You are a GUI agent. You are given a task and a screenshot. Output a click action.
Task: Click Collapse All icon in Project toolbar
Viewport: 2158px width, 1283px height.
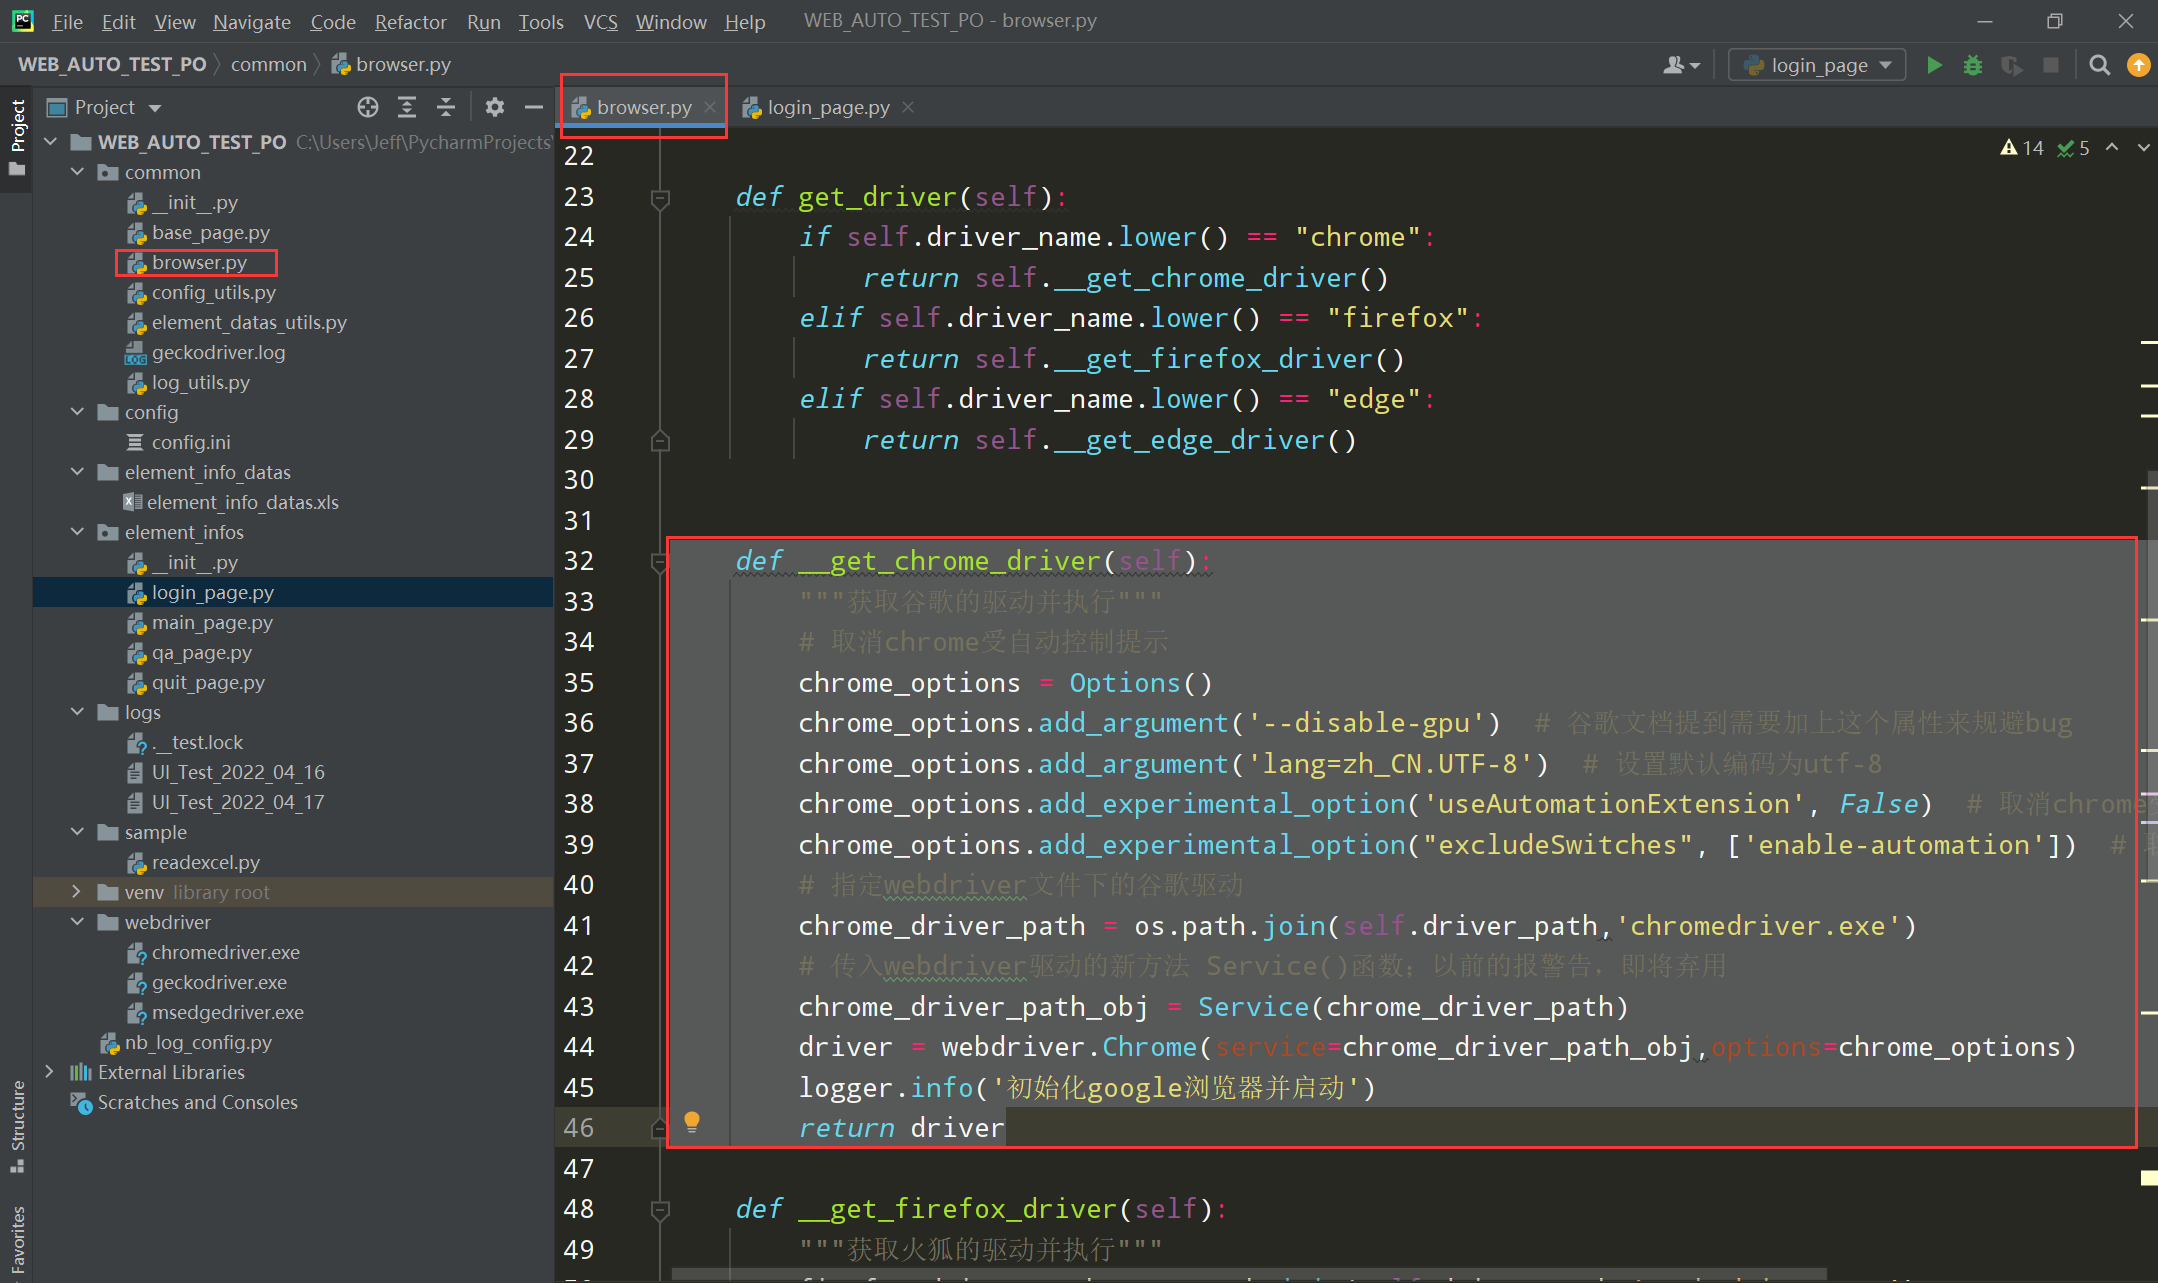tap(446, 107)
